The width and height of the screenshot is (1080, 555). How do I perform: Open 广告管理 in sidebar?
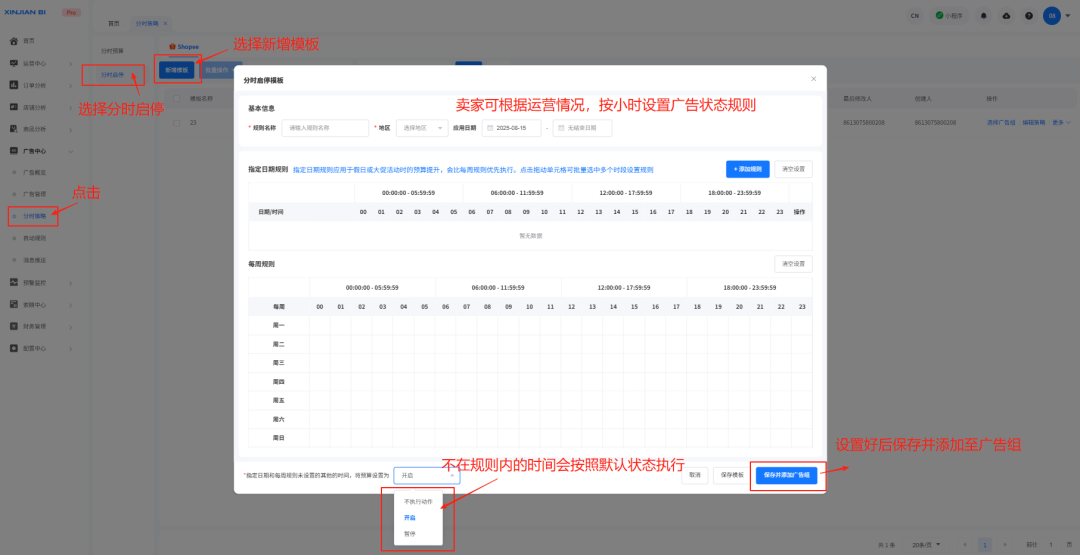(x=34, y=195)
